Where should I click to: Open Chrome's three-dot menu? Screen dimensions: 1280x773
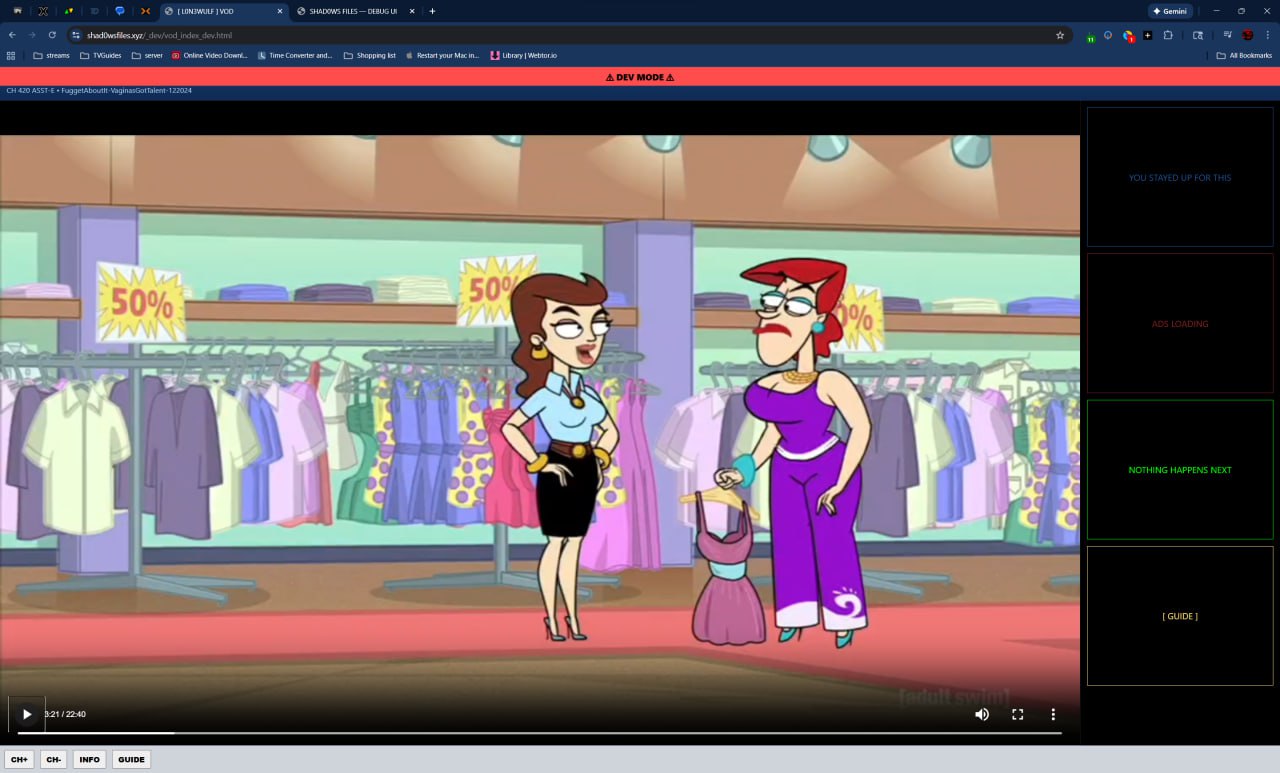1267,35
